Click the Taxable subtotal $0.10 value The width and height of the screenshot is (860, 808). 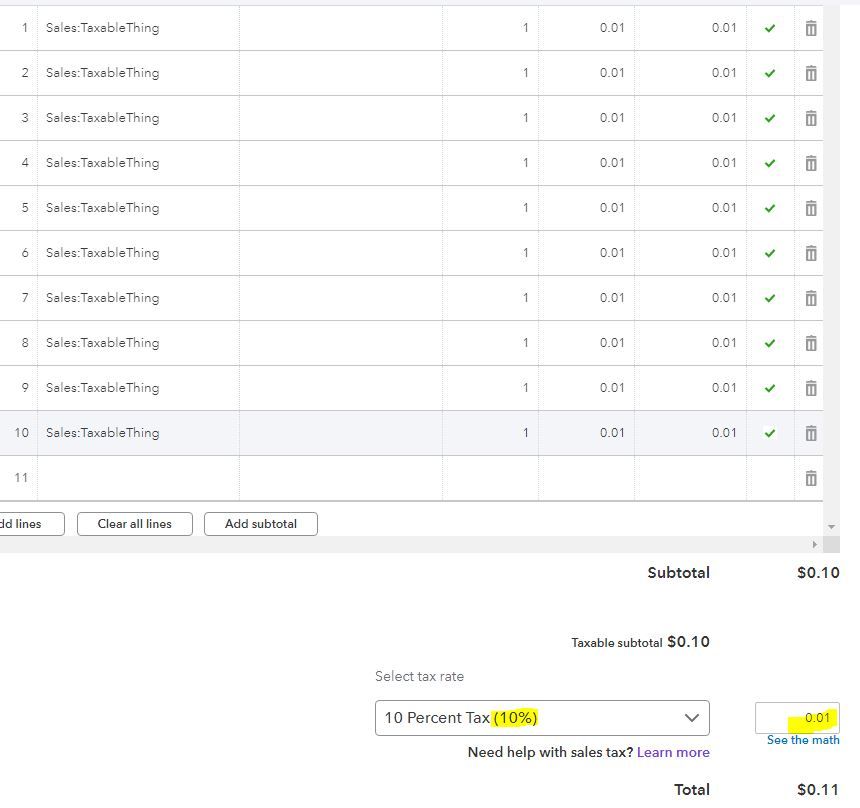coord(688,642)
